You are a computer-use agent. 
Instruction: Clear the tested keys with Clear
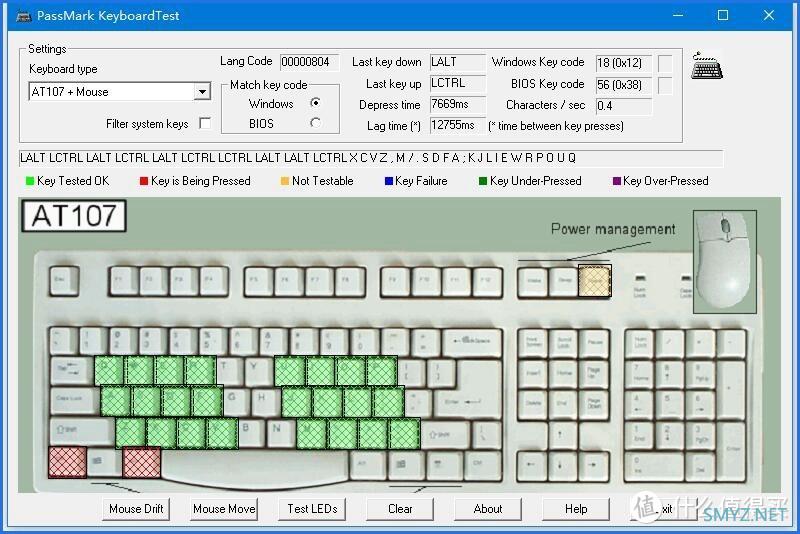click(400, 509)
